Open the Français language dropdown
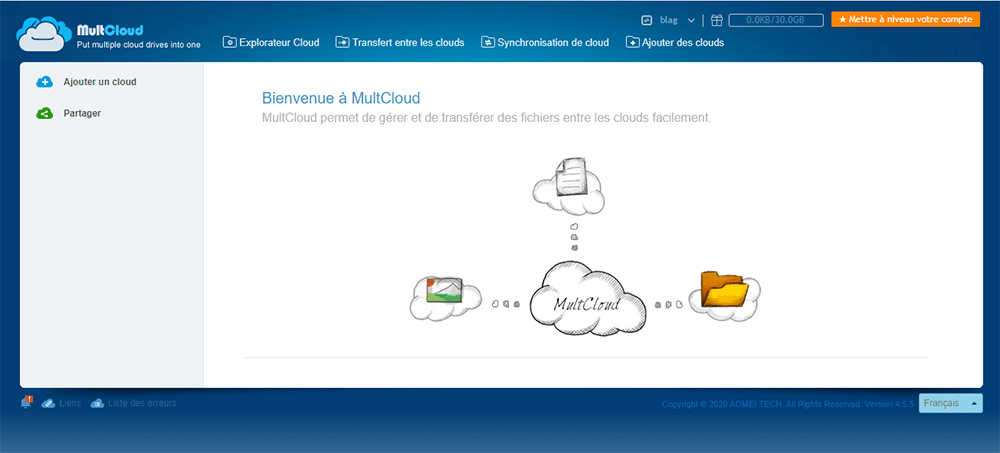Viewport: 1000px width, 453px height. click(x=950, y=403)
